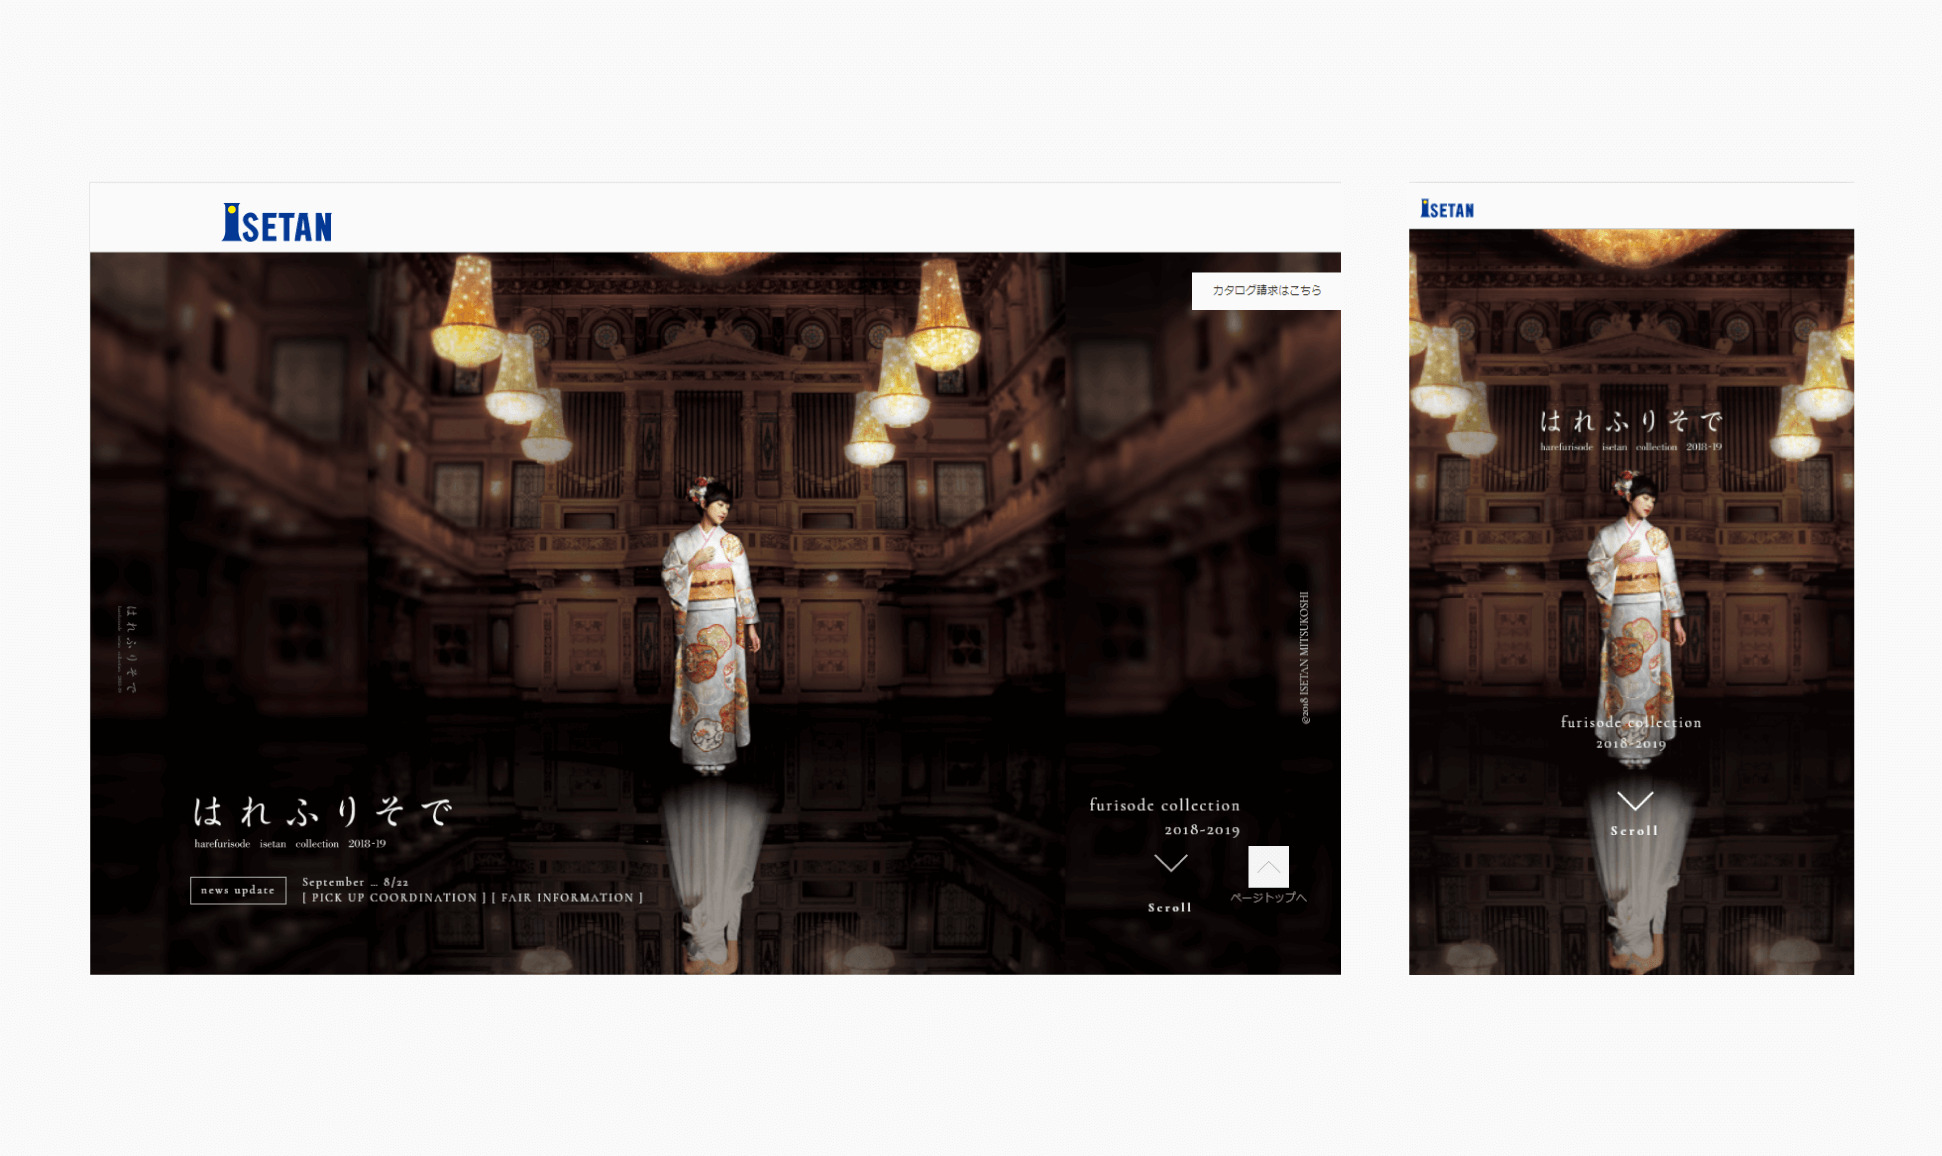Viewport: 1942px width, 1156px height.
Task: Click the desktop Scroll text label
Action: [x=1169, y=908]
